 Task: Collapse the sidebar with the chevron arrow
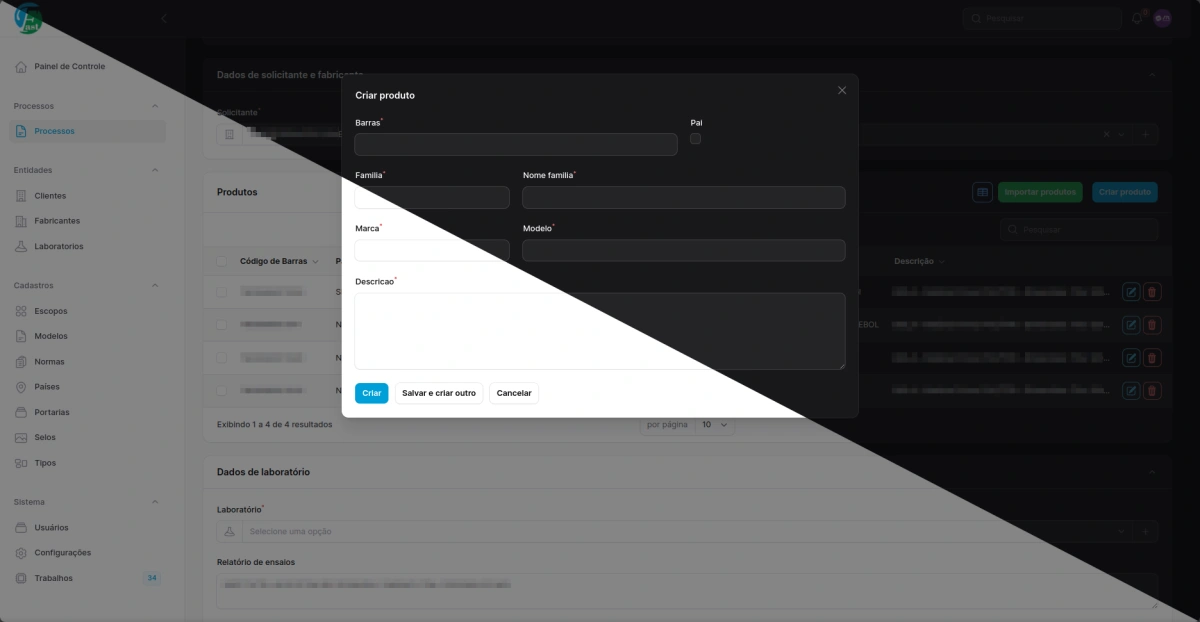pyautogui.click(x=164, y=18)
